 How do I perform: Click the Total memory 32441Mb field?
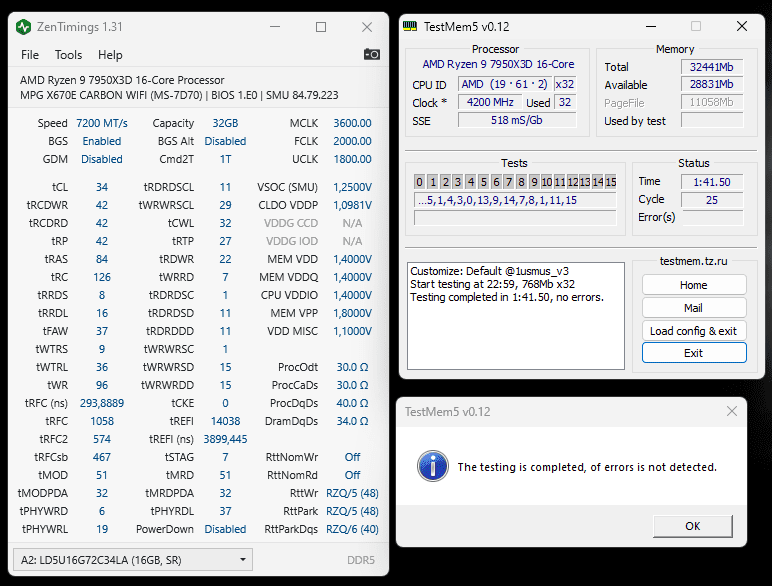712,67
